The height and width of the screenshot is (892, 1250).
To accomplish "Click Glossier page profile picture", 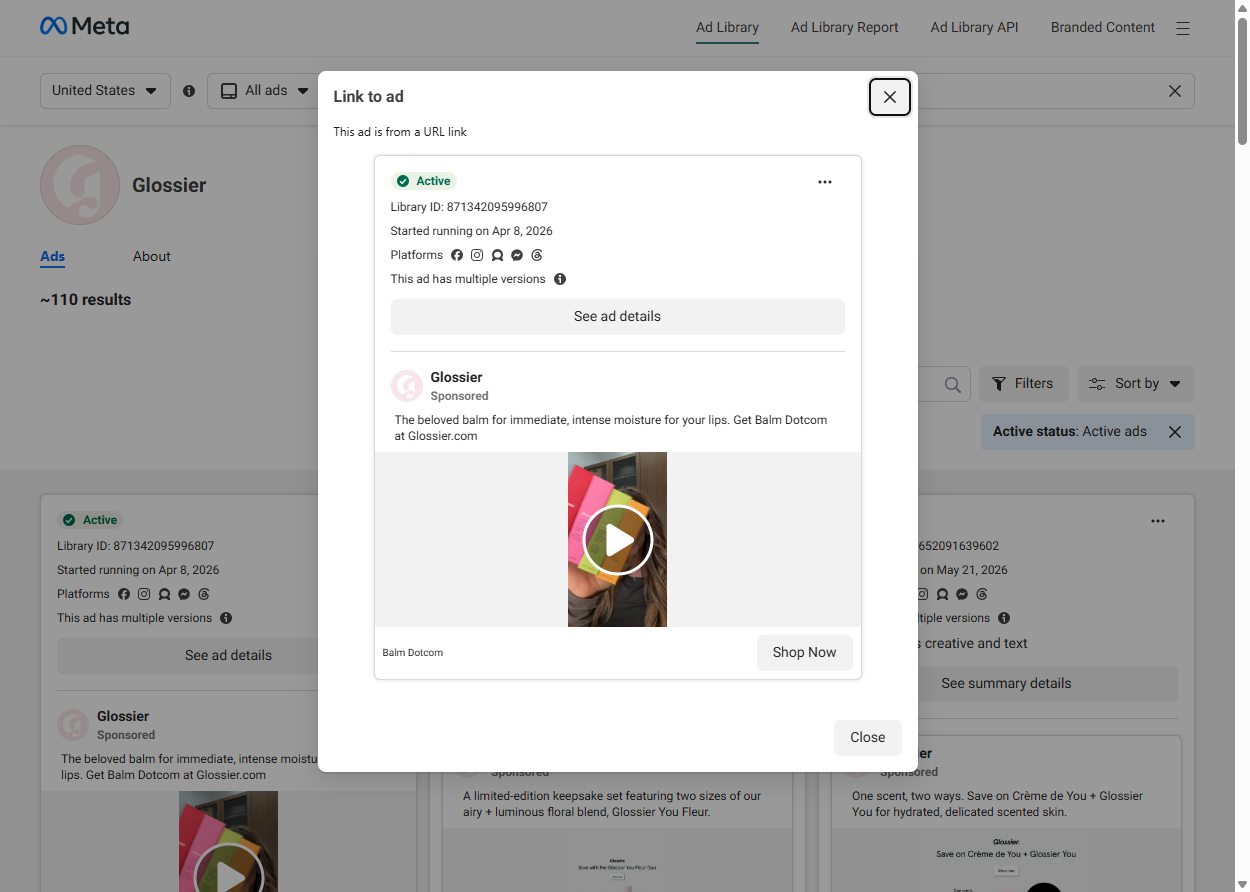I will coord(80,185).
